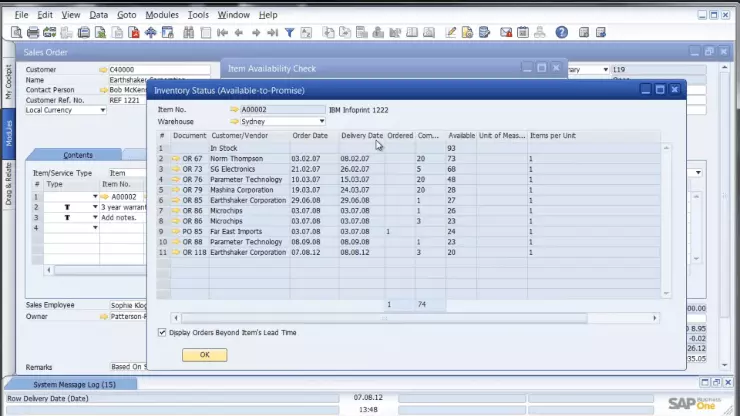Open Type dropdown in Sales Order row 4
Image resolution: width=740 pixels, height=416 pixels.
click(95, 228)
